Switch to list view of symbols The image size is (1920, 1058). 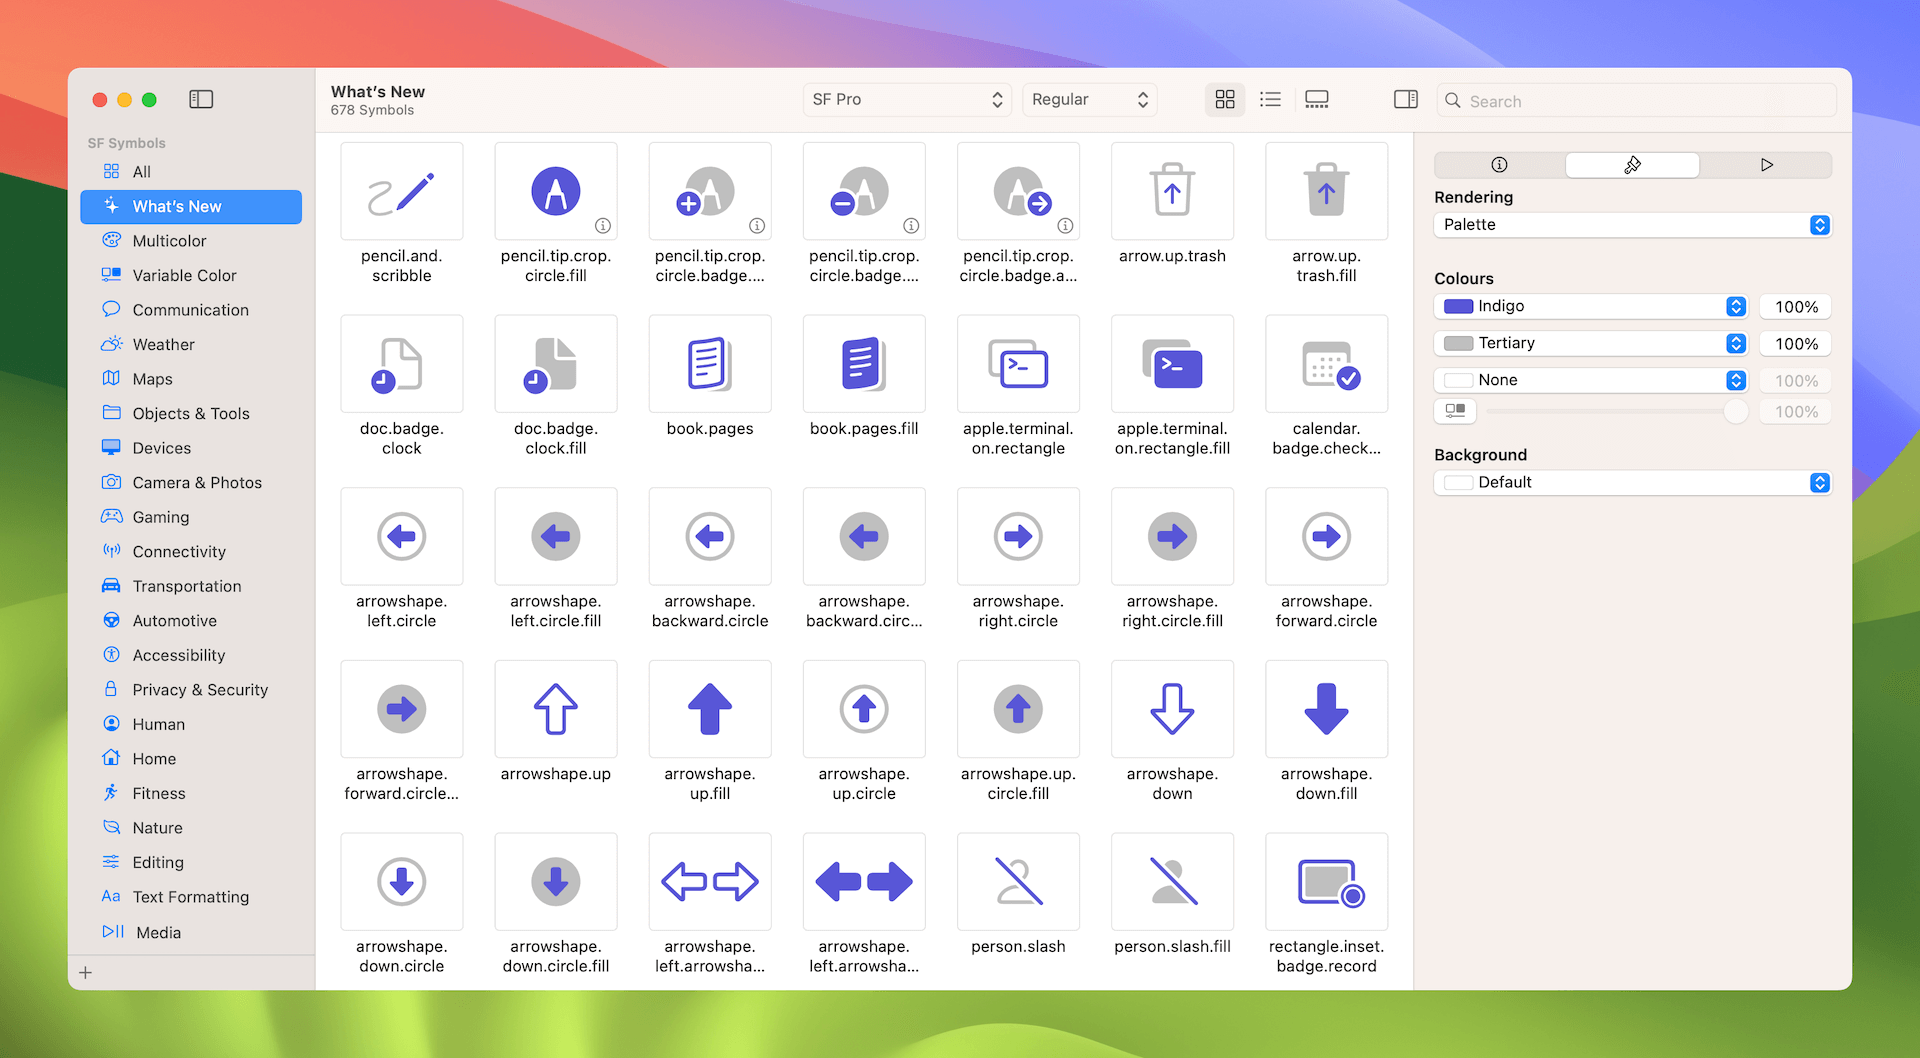pos(1270,99)
